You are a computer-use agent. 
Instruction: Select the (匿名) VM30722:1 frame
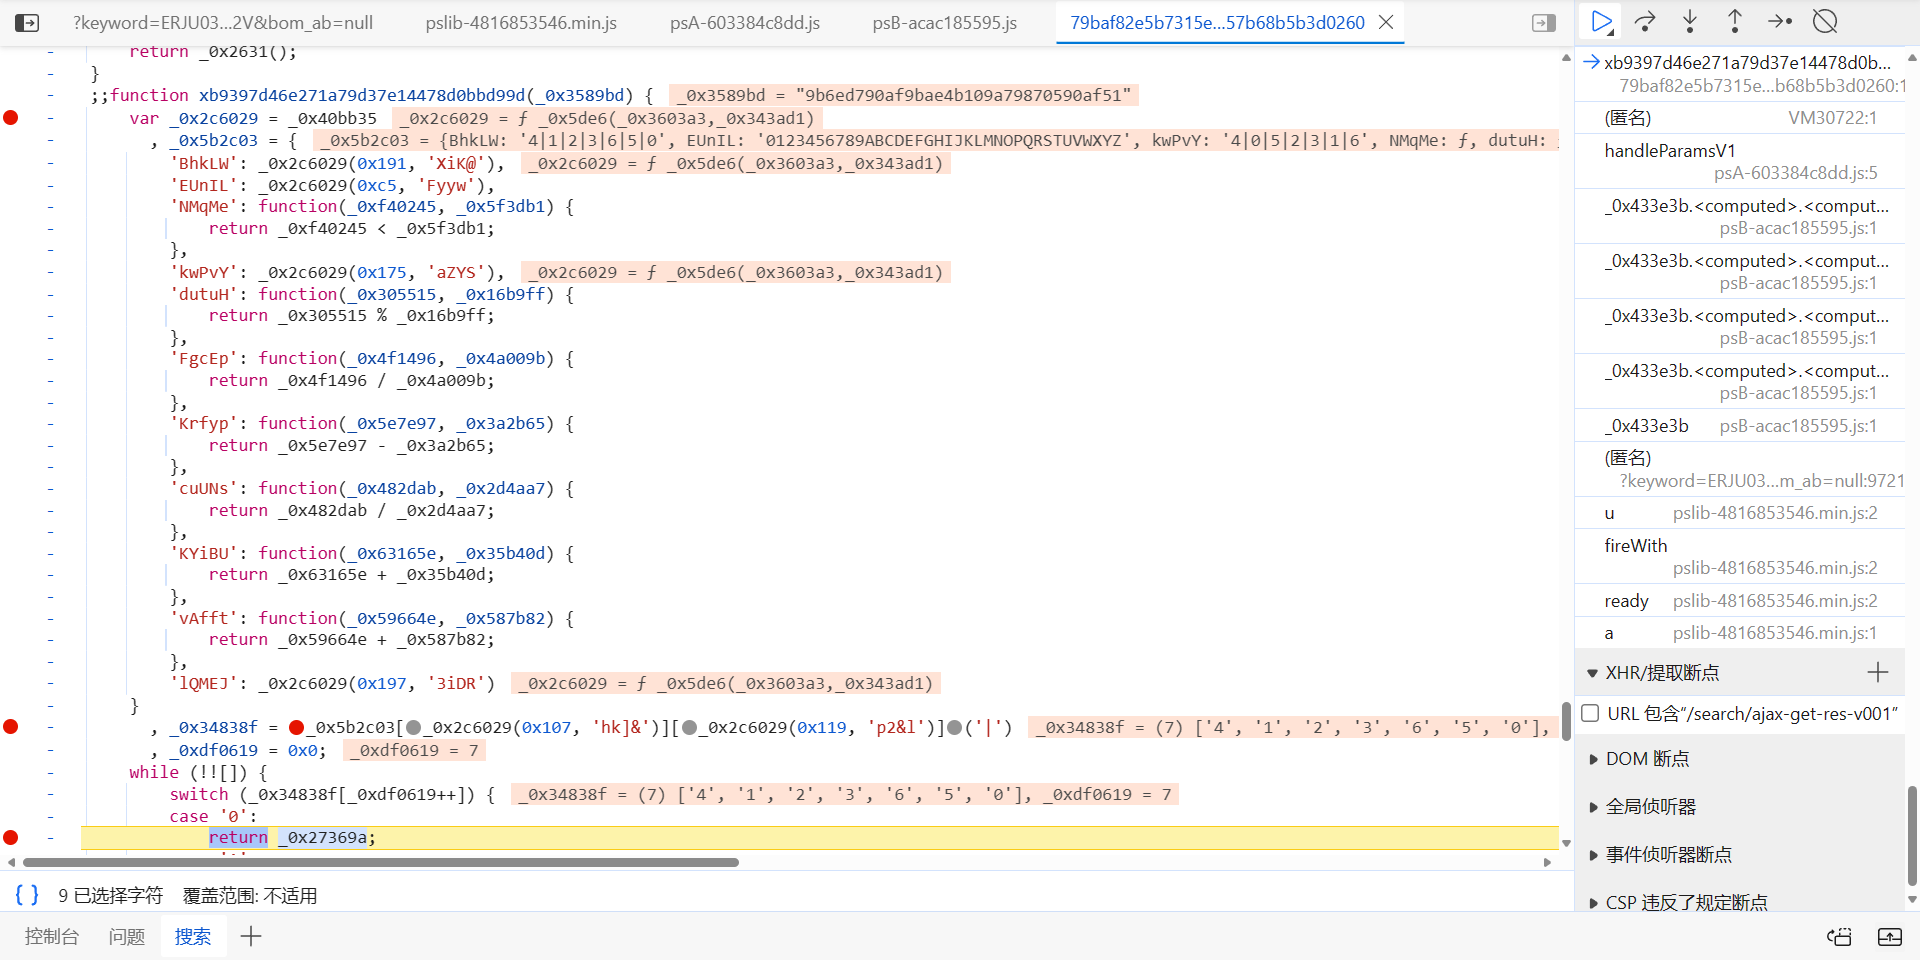(1740, 118)
